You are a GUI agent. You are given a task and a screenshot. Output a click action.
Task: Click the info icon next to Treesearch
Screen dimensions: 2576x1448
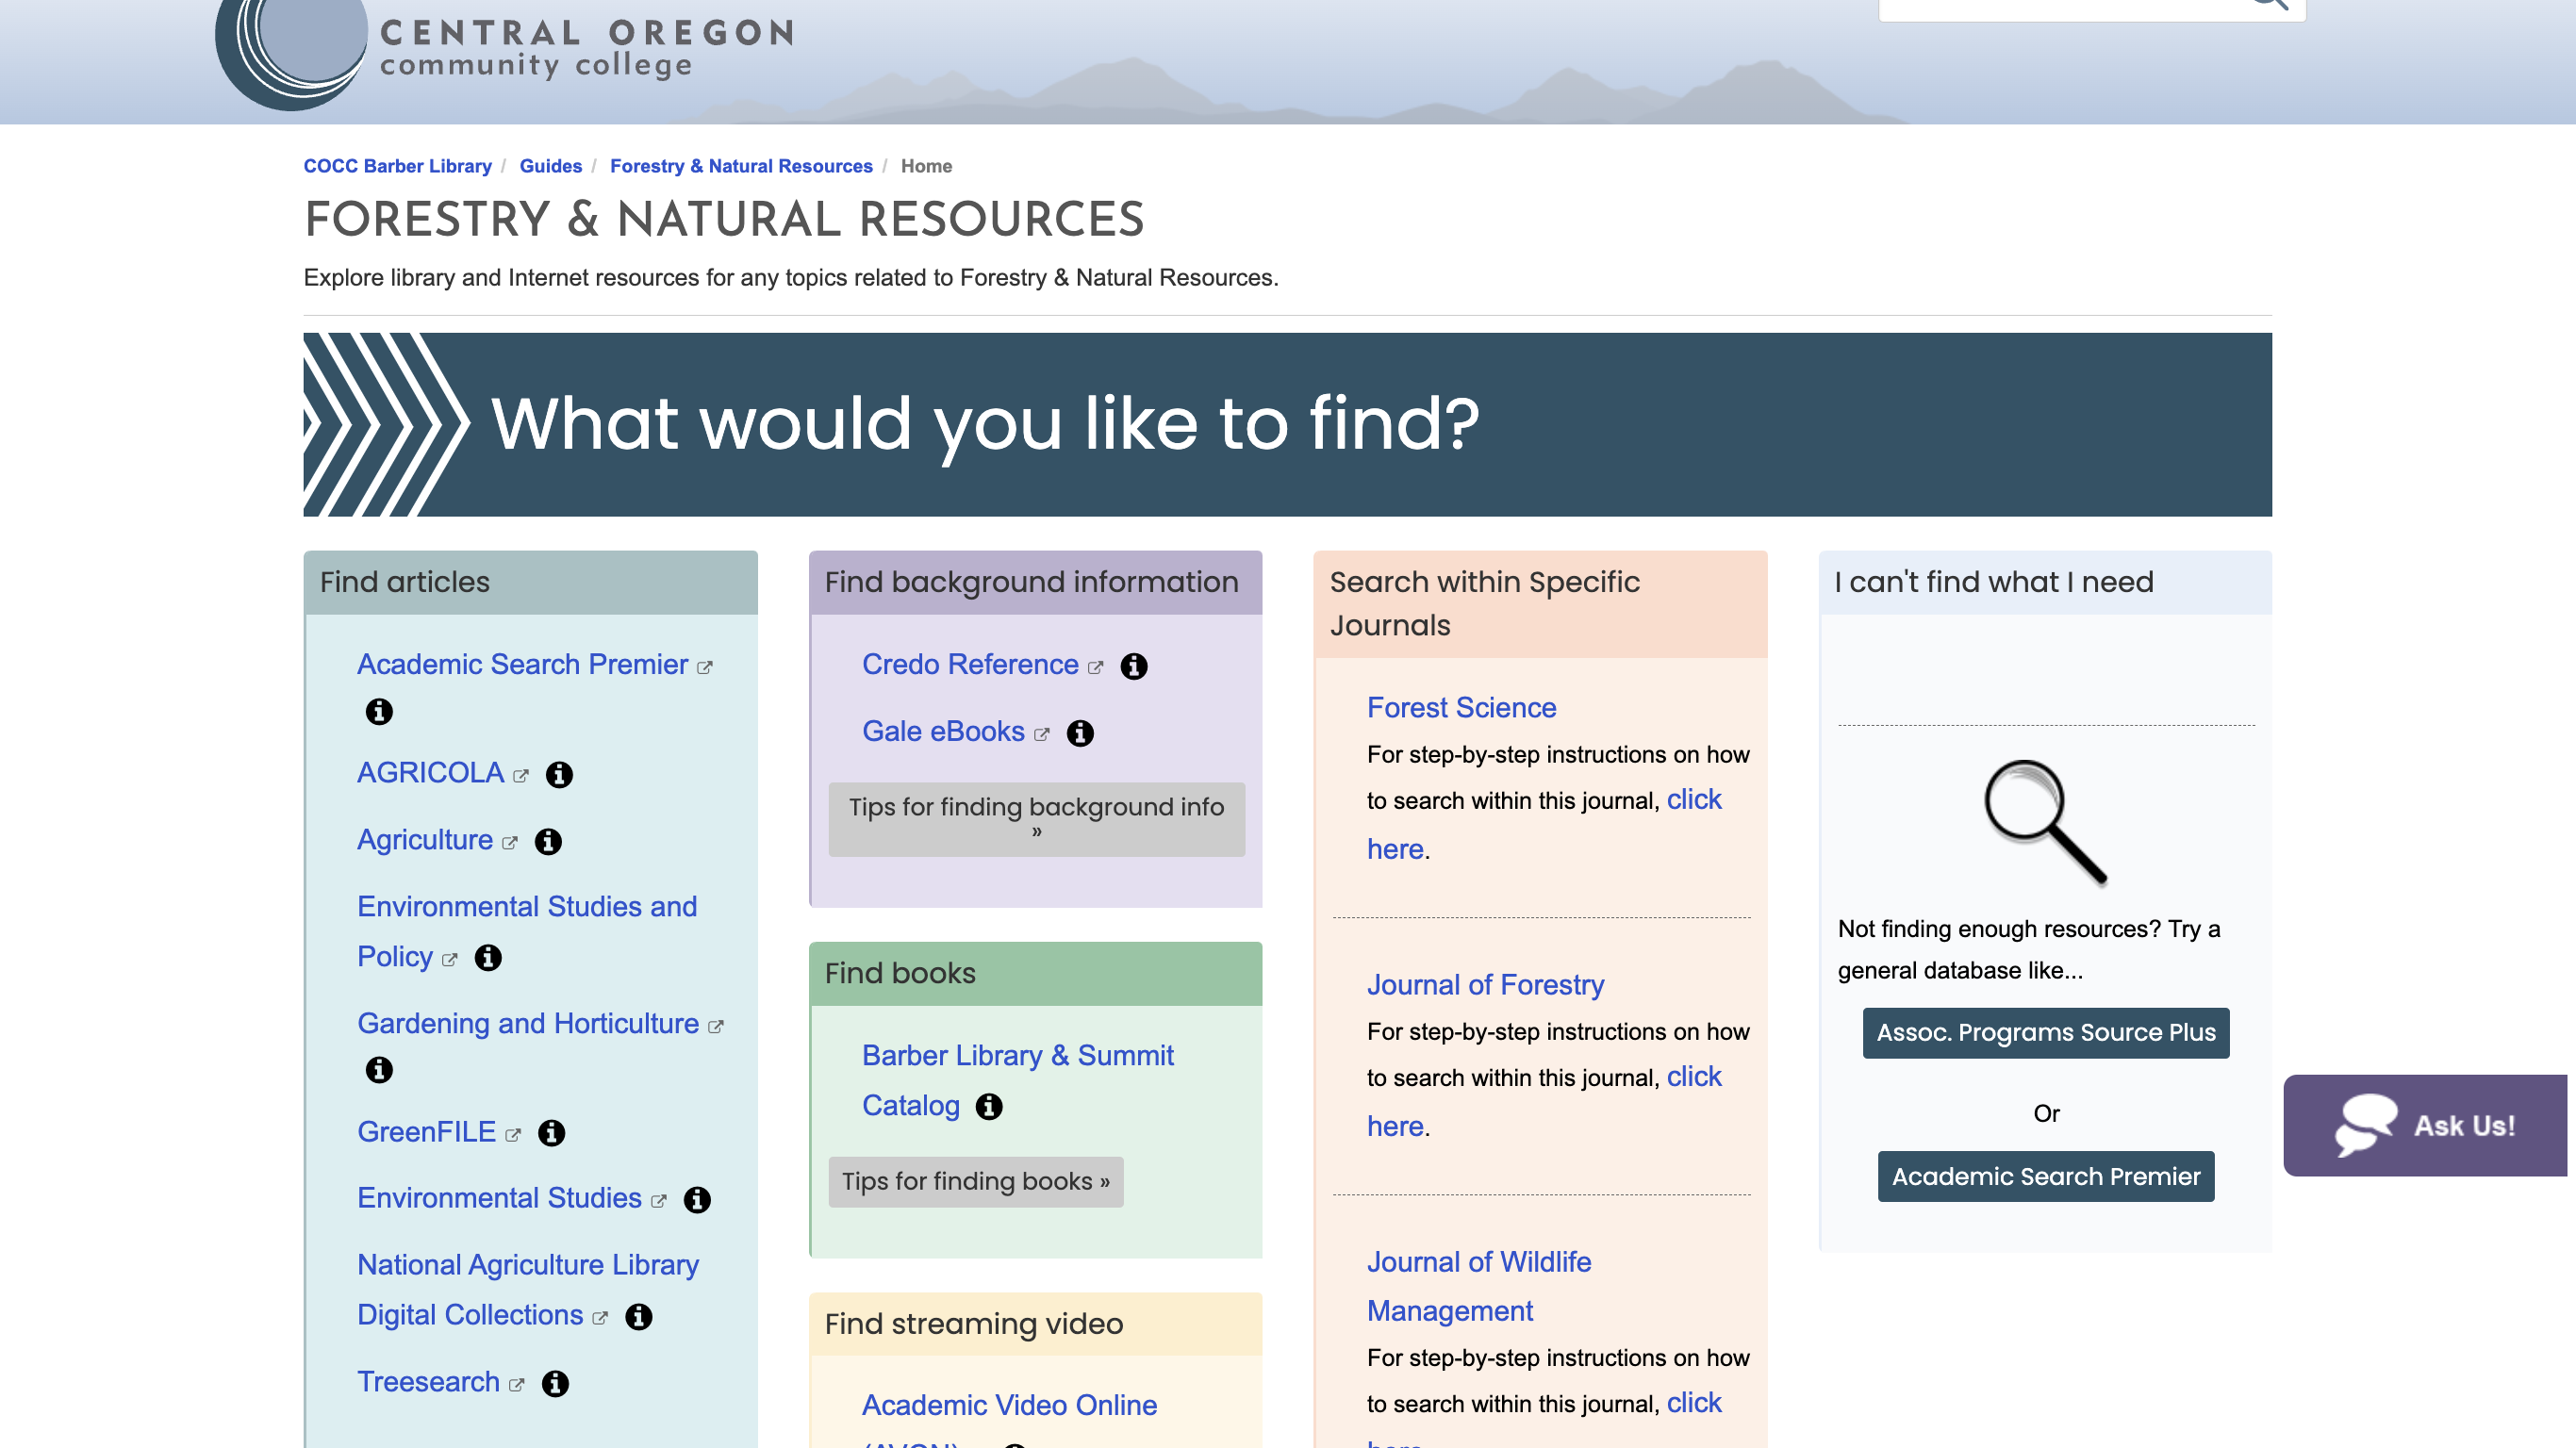tap(555, 1383)
